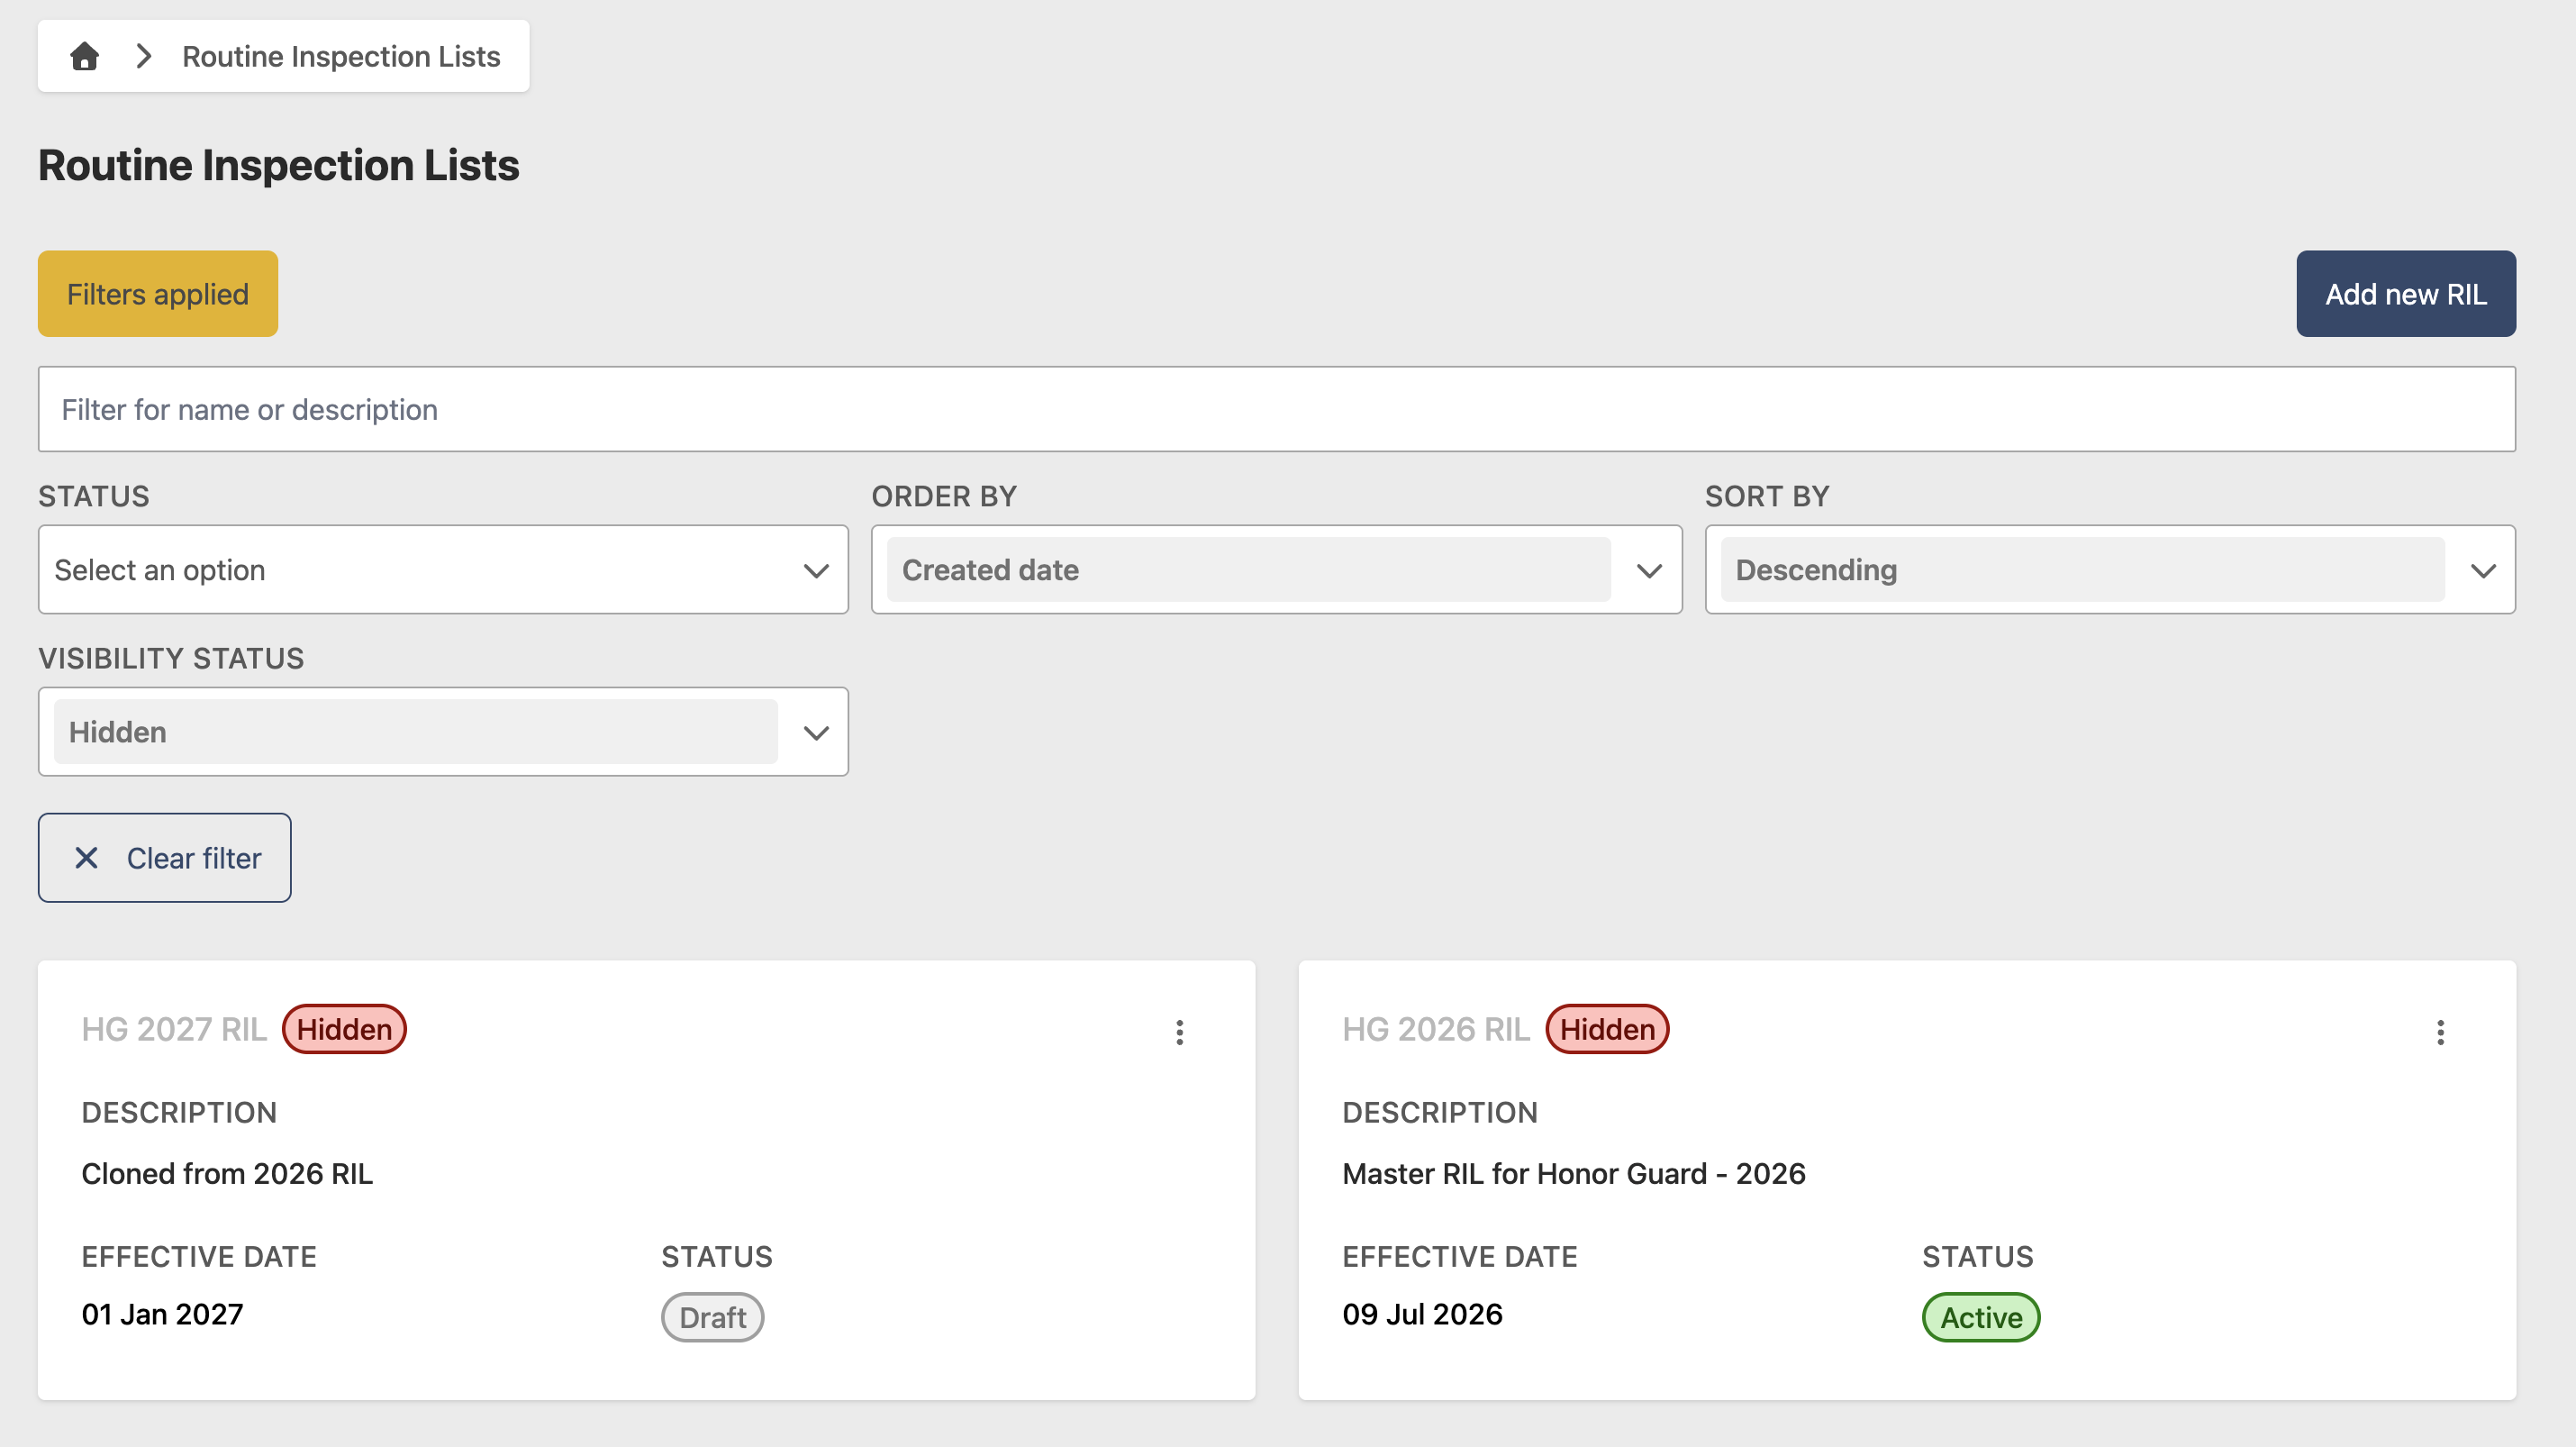Open the Status dropdown
Viewport: 2576px width, 1447px height.
[443, 570]
